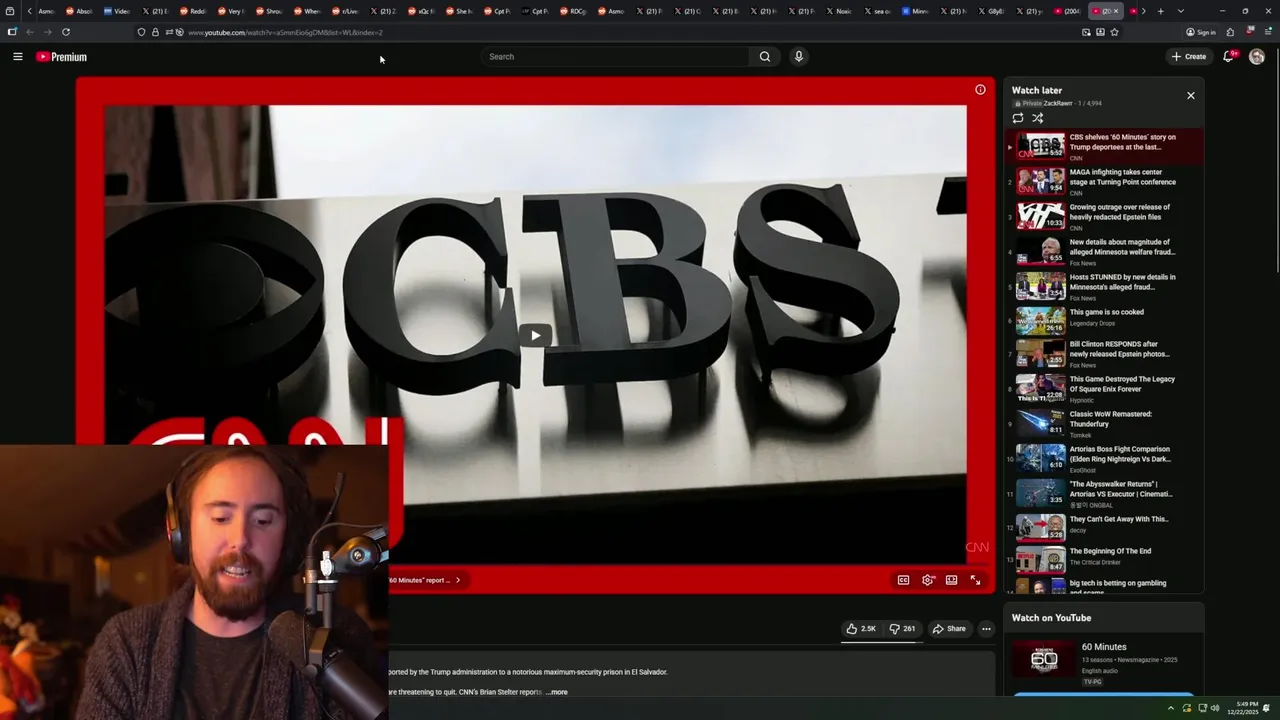Switch to theater mode
The image size is (1280, 720).
tap(951, 580)
